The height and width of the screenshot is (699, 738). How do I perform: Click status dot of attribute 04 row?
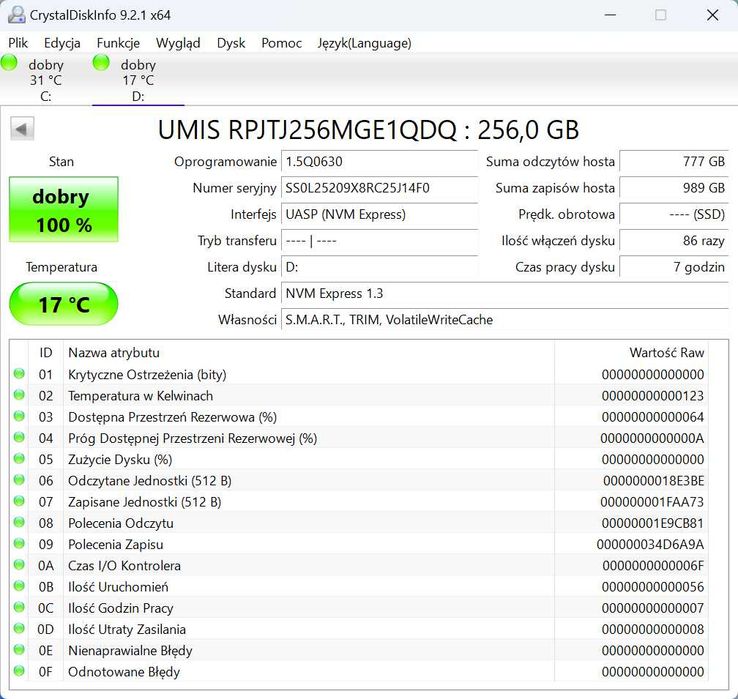pyautogui.click(x=19, y=437)
